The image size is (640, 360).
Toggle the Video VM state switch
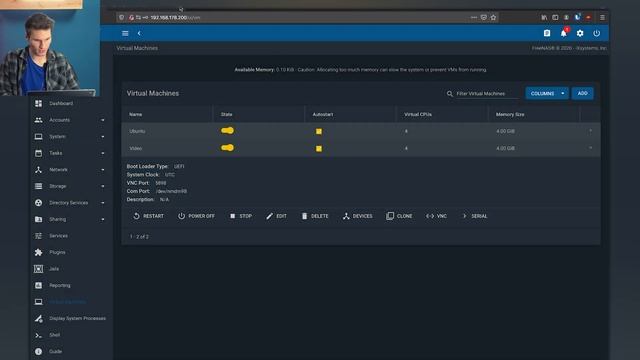coord(227,148)
